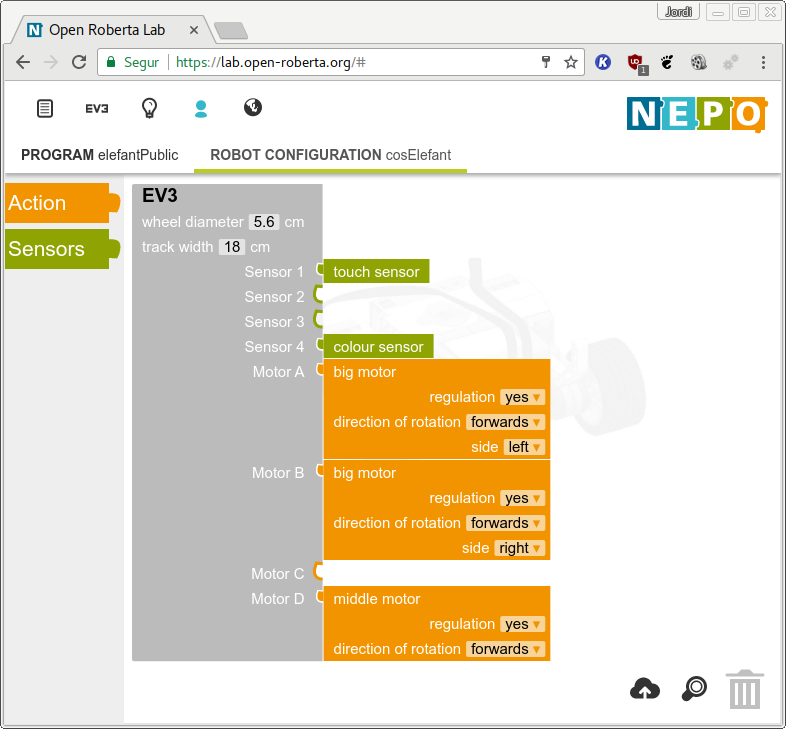The width and height of the screenshot is (786, 729).
Task: Click the track width label
Action: pyautogui.click(x=177, y=247)
